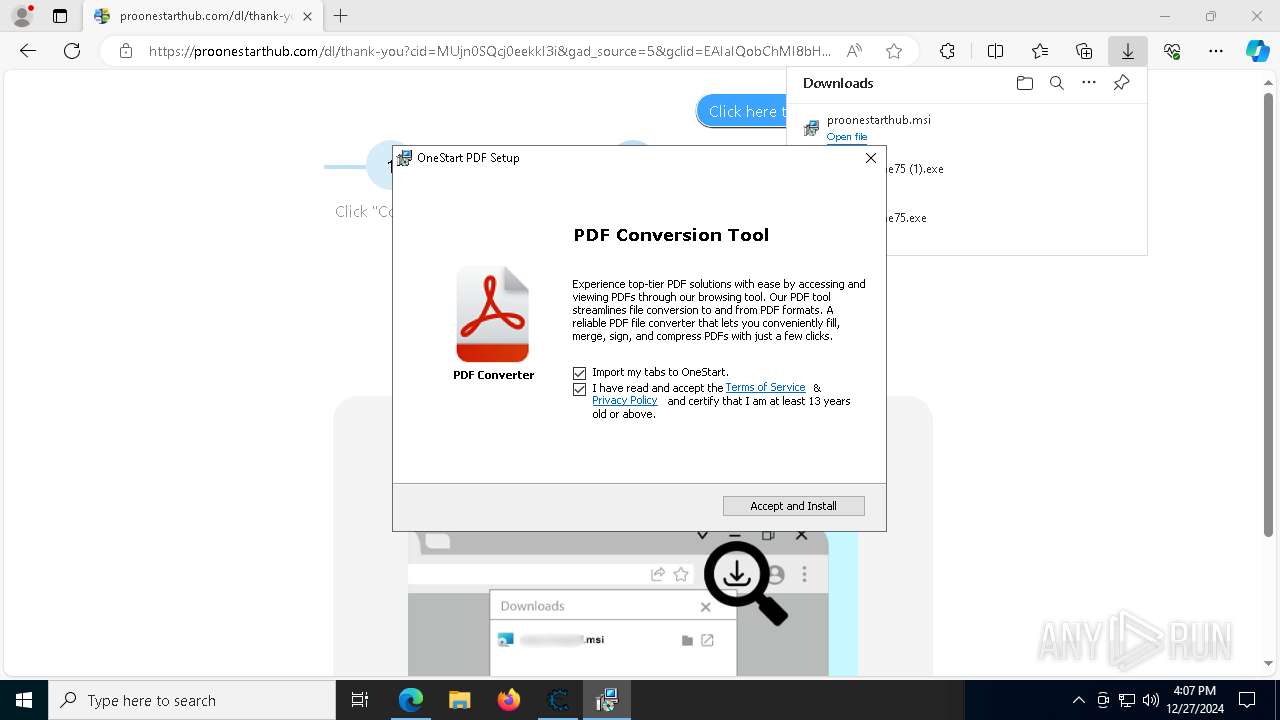This screenshot has width=1280, height=720.
Task: Open Microsoft Edge from the taskbar
Action: pos(411,700)
